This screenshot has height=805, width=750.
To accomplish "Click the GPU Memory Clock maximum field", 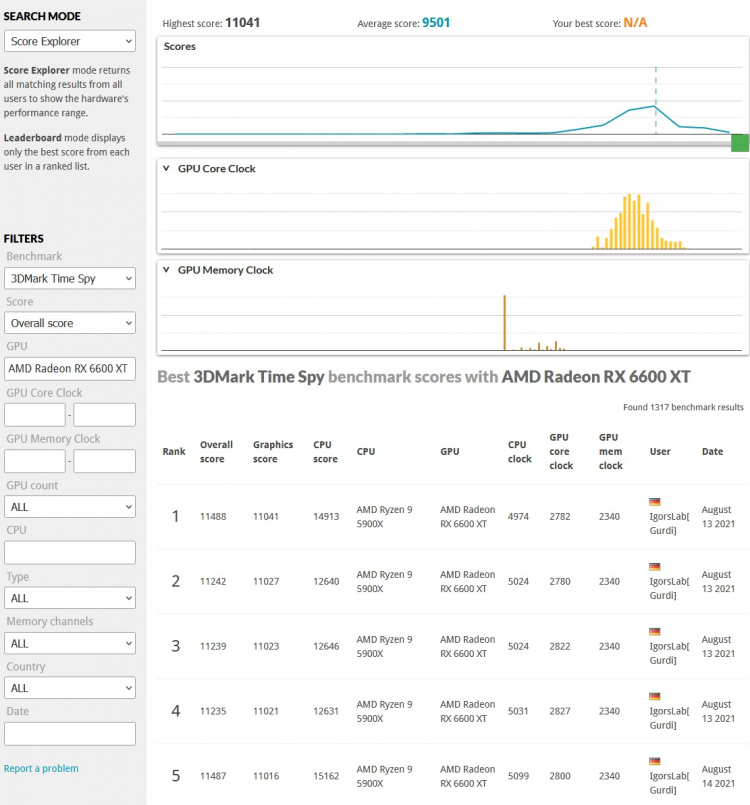I will click(x=105, y=461).
